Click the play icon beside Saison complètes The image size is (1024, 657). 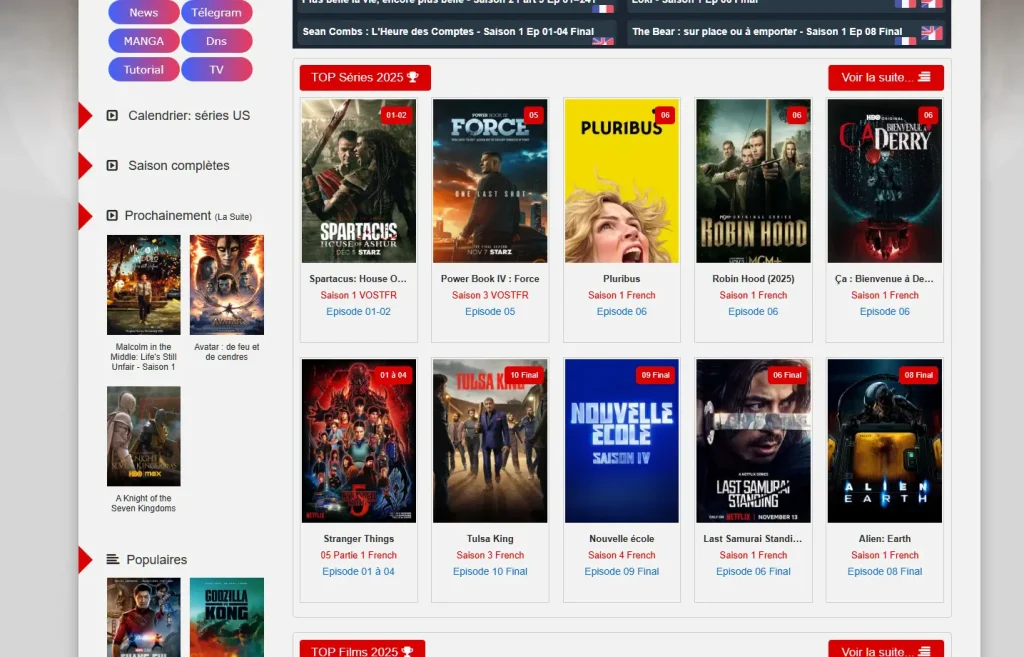pyautogui.click(x=112, y=165)
